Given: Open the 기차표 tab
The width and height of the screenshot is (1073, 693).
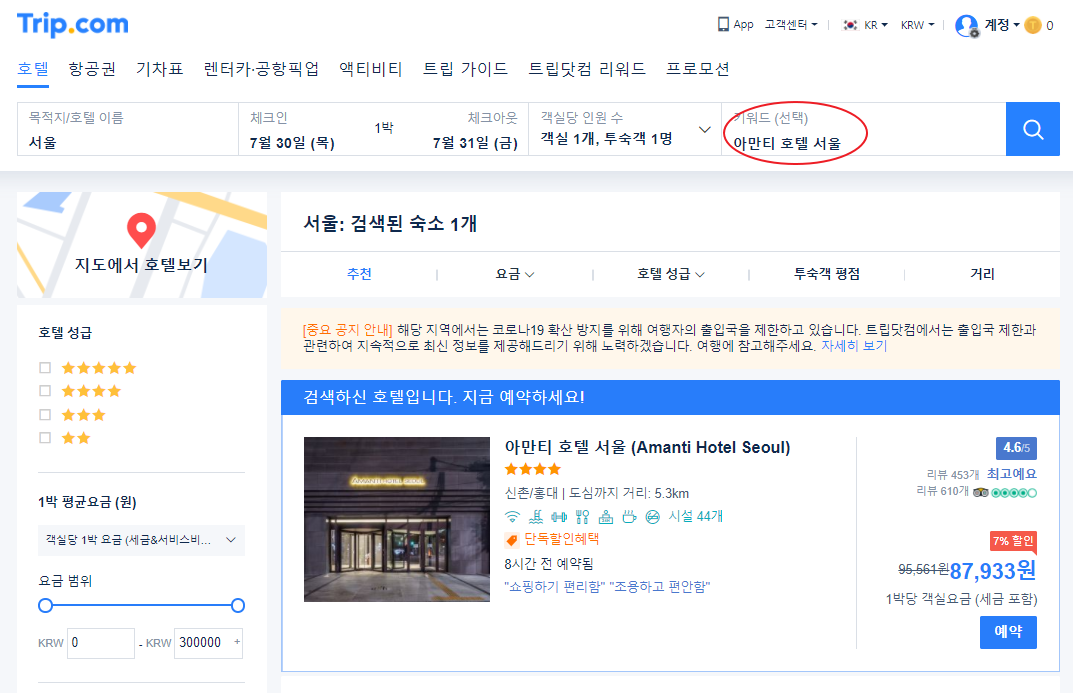Looking at the screenshot, I should (159, 69).
